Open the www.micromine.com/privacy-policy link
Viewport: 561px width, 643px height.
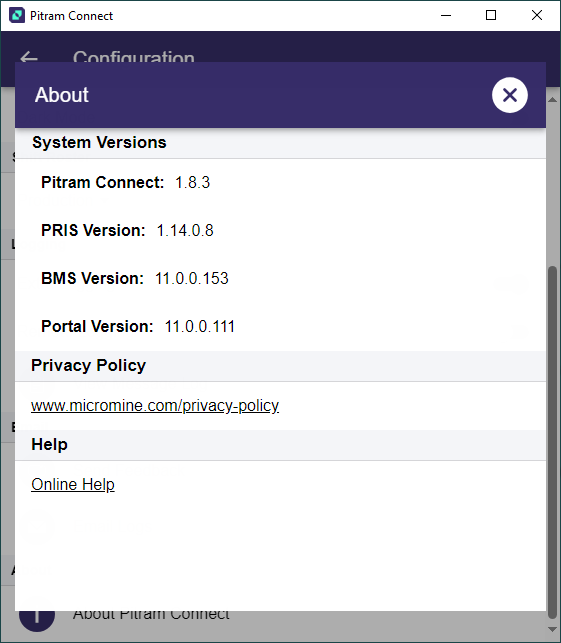click(x=155, y=406)
